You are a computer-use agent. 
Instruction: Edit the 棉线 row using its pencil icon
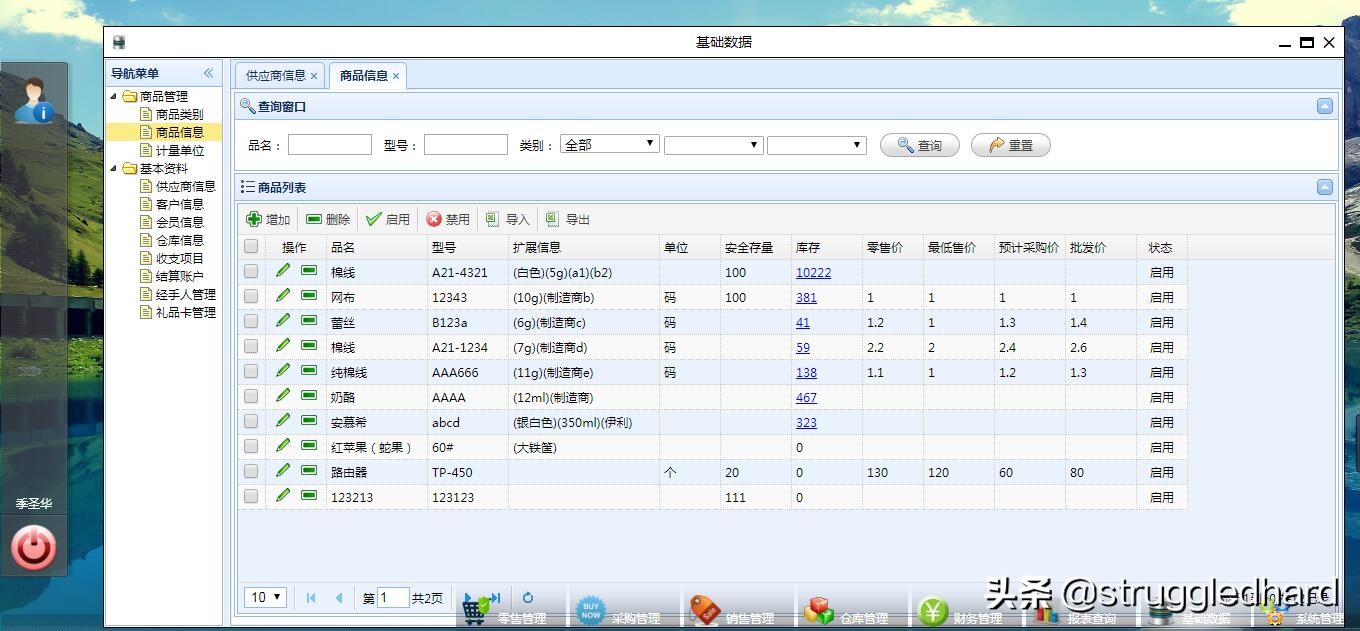click(283, 271)
